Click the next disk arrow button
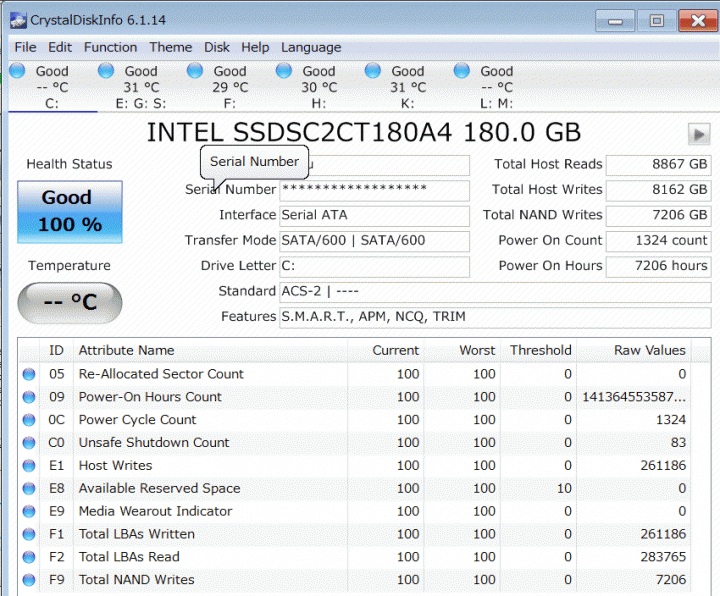 point(699,135)
